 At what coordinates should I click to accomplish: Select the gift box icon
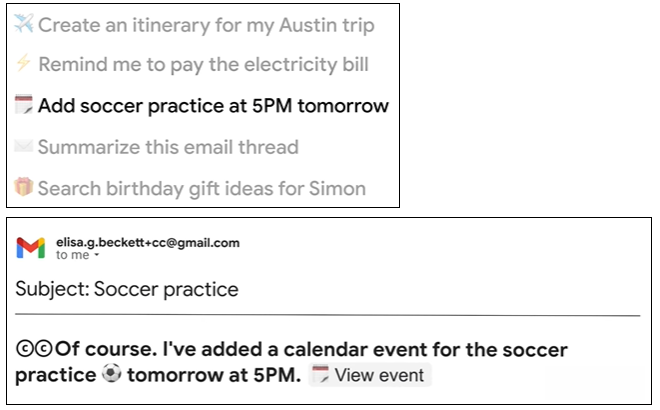pyautogui.click(x=24, y=188)
